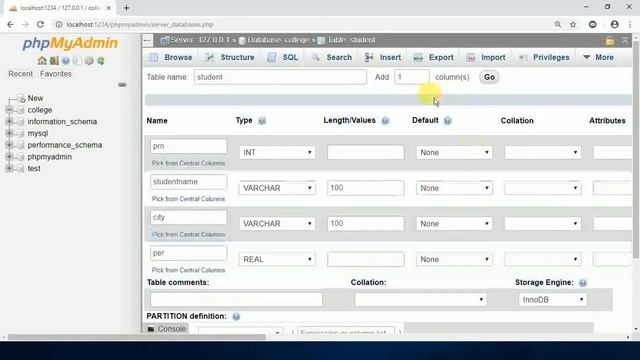
Task: Click Pick from Central Columns under city
Action: pyautogui.click(x=189, y=235)
